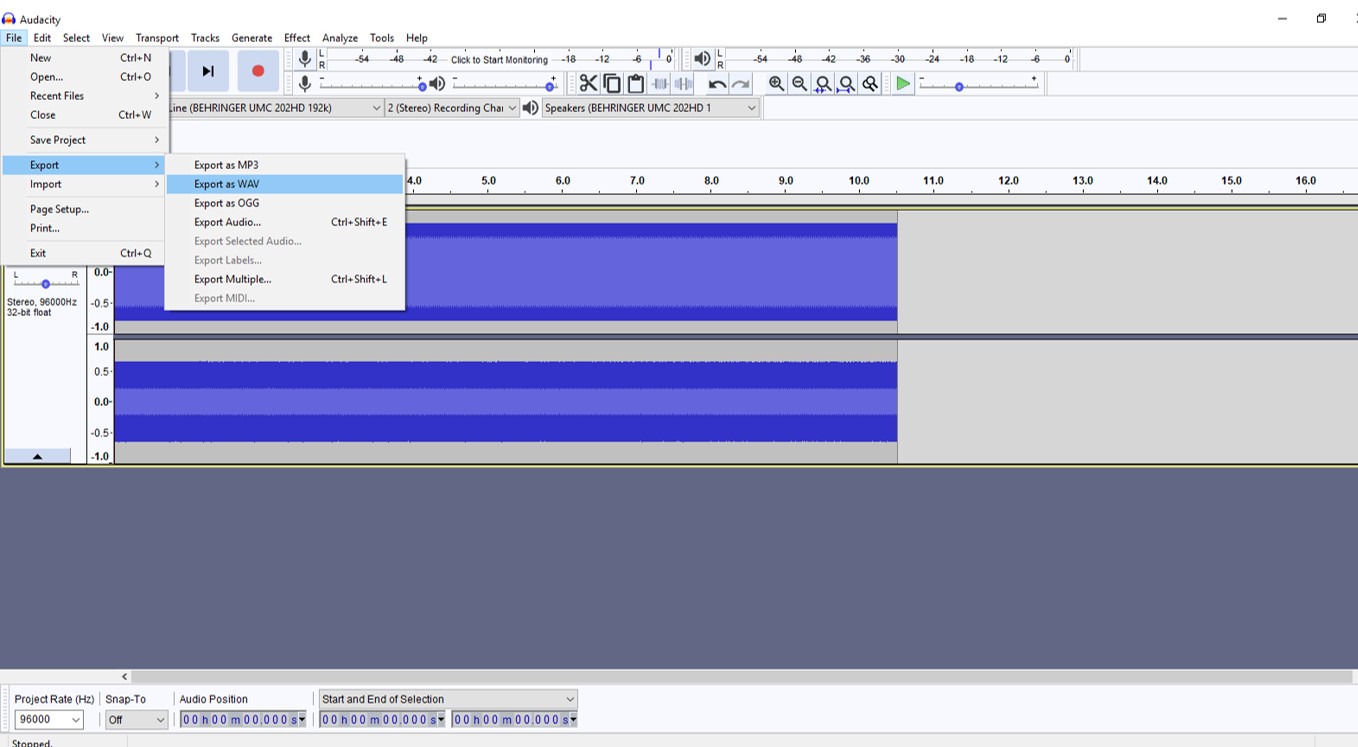Viewport: 1358px width, 747px height.
Task: Click the red Record button
Action: [258, 71]
